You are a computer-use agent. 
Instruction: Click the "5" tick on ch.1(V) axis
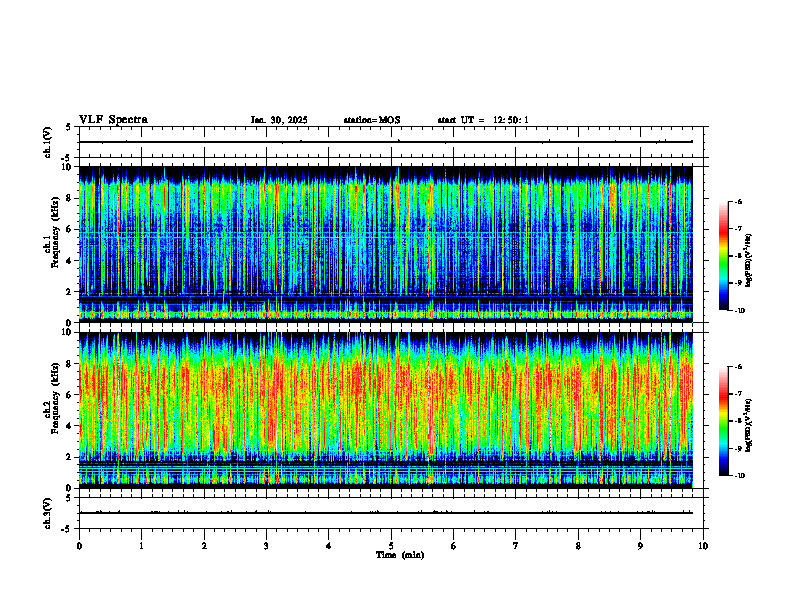68,127
